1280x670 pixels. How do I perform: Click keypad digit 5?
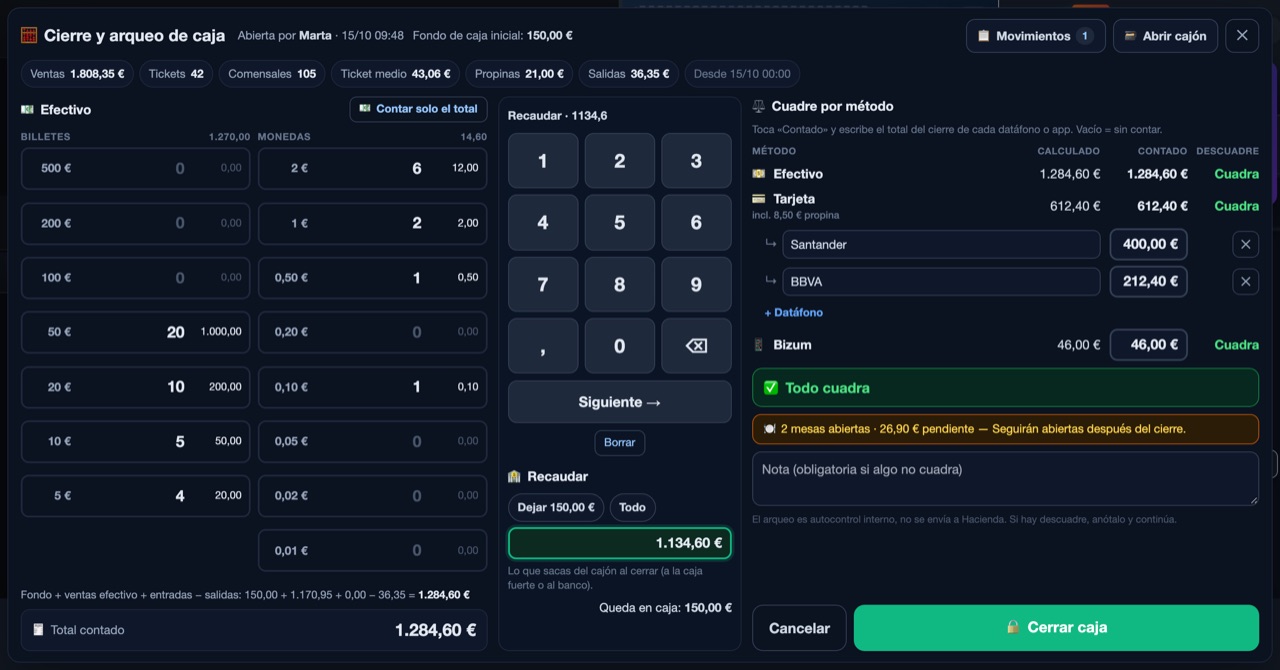pyautogui.click(x=620, y=223)
